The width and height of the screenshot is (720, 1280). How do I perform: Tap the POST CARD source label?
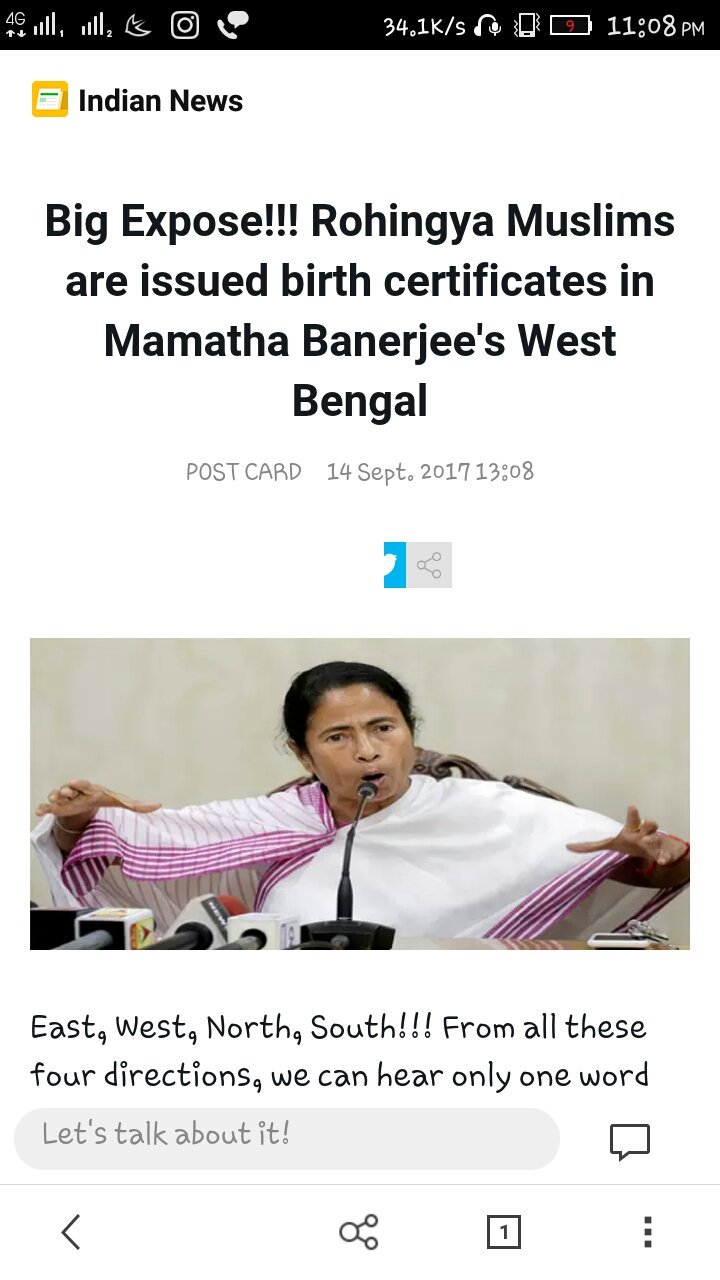pyautogui.click(x=243, y=472)
